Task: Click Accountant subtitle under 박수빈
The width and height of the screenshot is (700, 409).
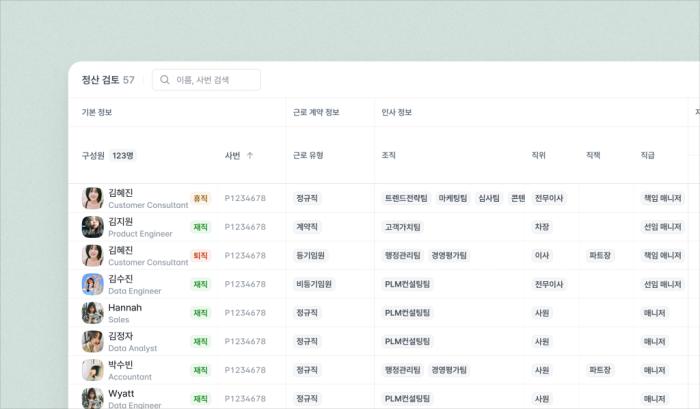Action: [x=130, y=376]
